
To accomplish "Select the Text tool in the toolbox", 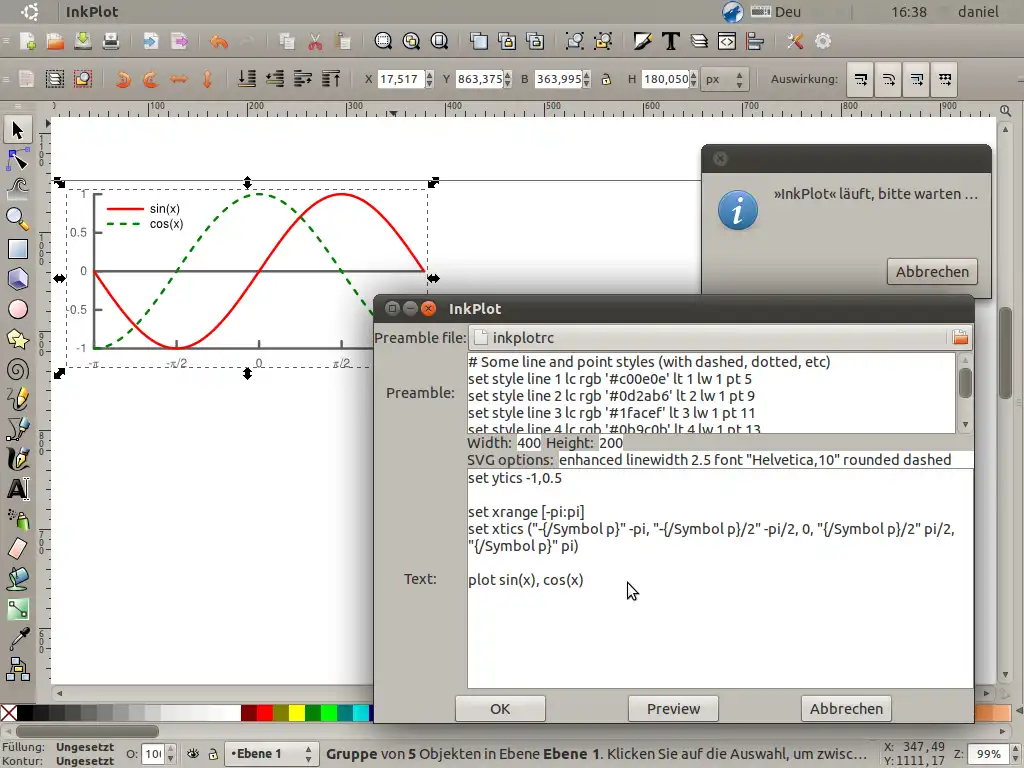I will (18, 489).
